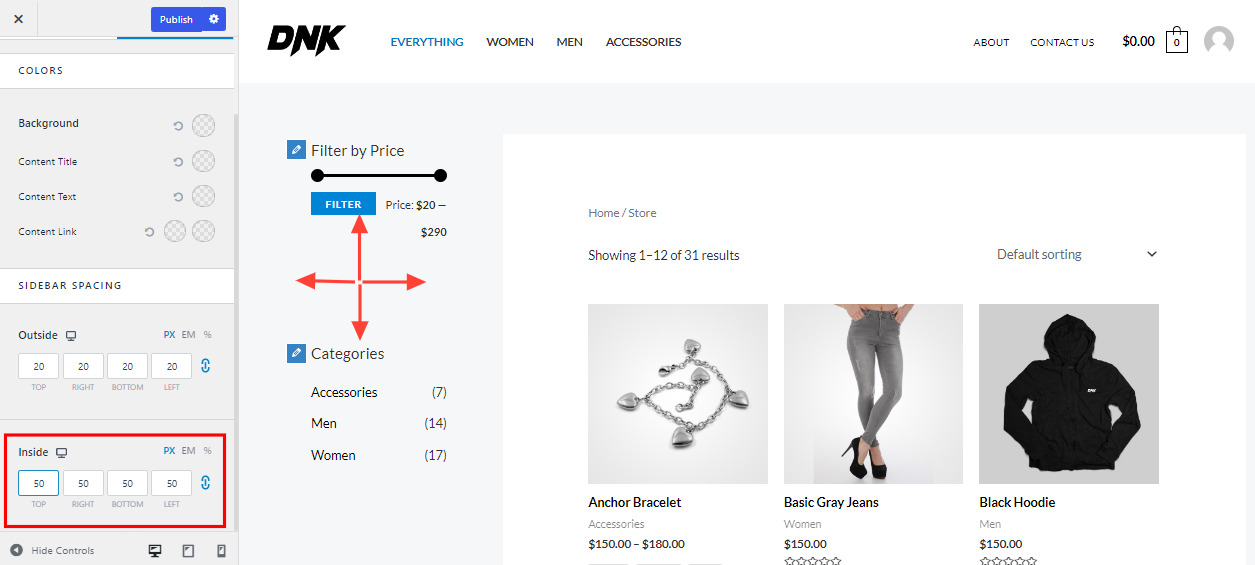Go to ACCESSORIES menu page
Viewport: 1255px width, 565px height.
tap(643, 42)
